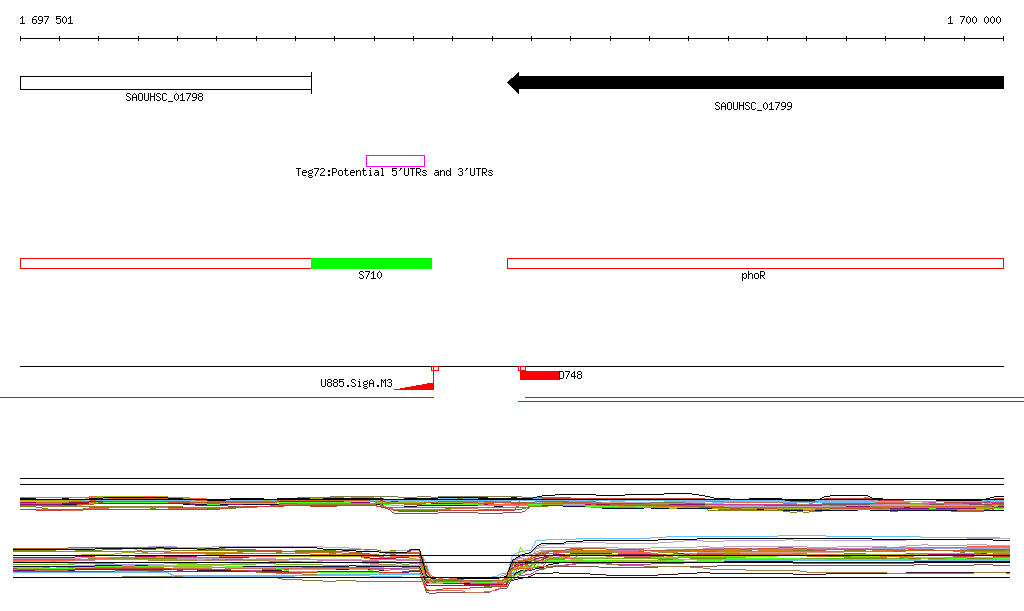
Task: Select the green S710 segment
Action: [x=372, y=264]
